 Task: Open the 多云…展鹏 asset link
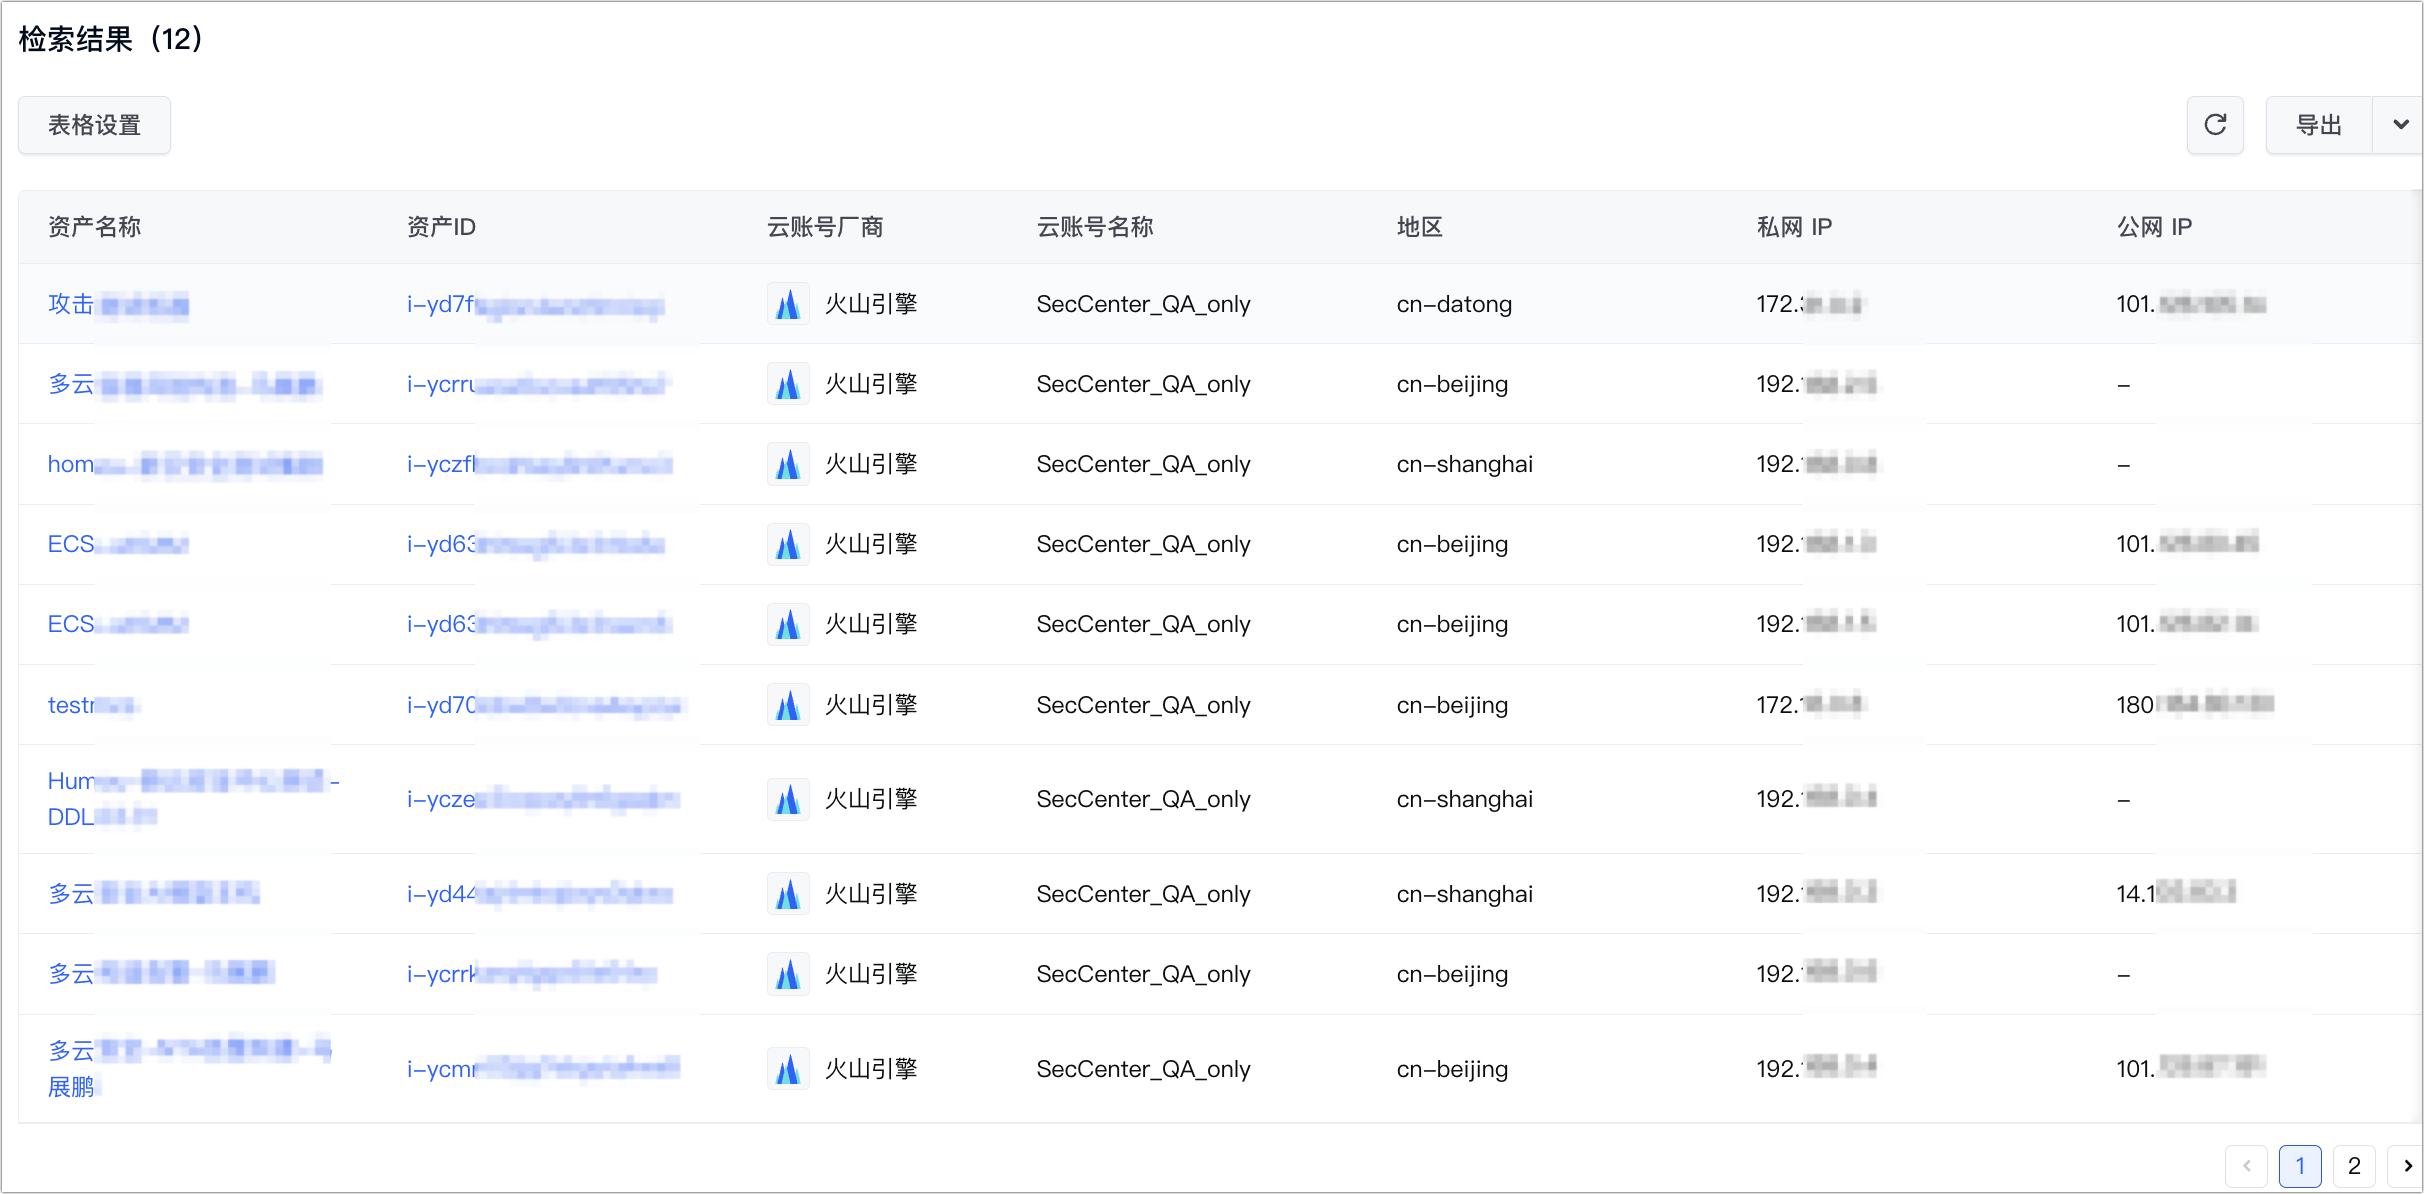point(189,1069)
